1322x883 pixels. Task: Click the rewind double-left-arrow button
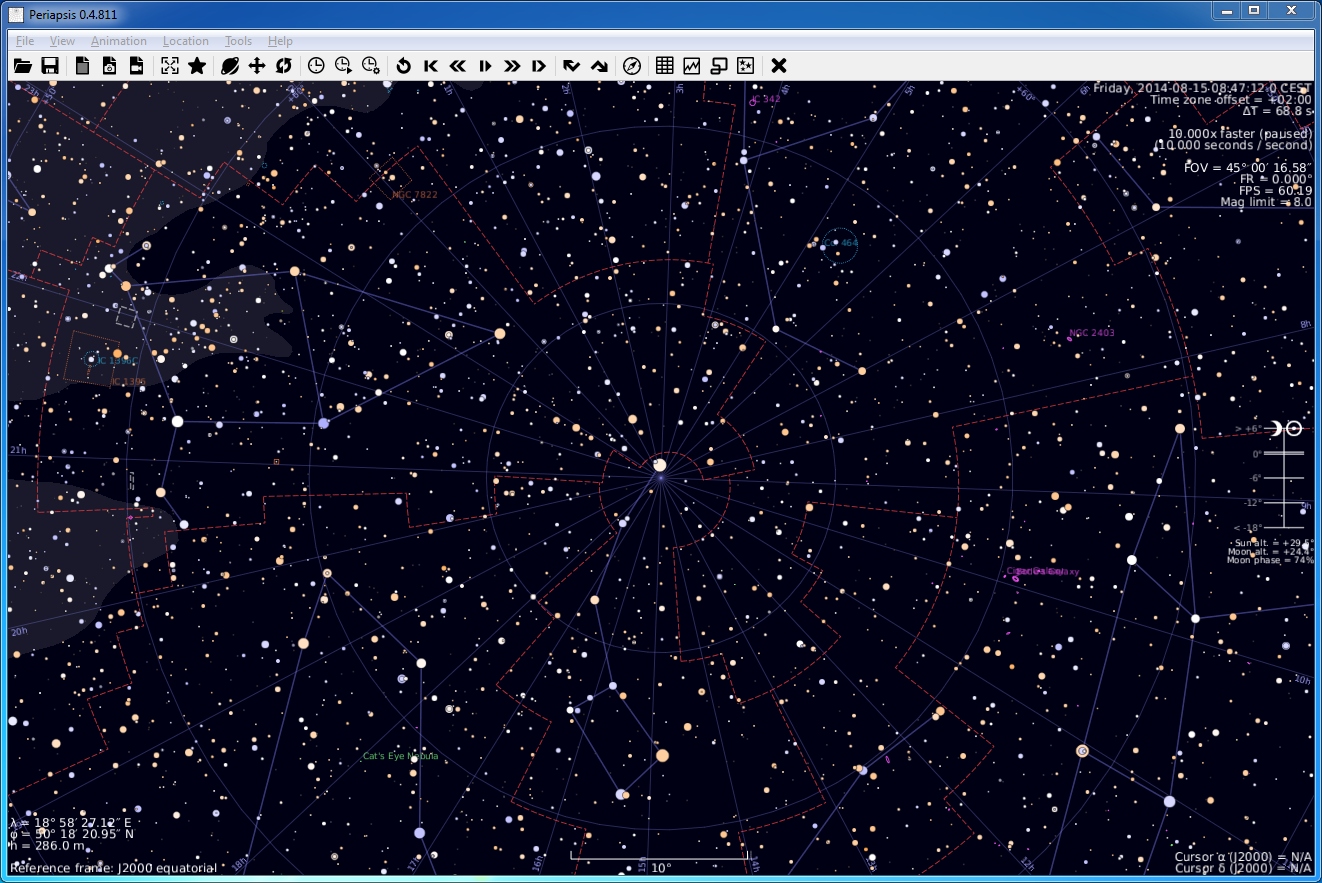click(458, 66)
